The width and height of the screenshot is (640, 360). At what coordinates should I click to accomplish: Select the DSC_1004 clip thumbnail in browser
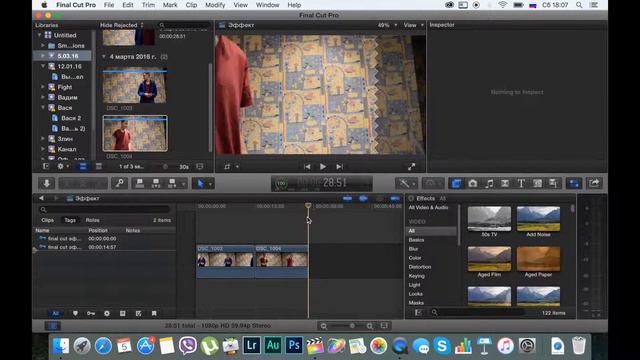coord(135,133)
